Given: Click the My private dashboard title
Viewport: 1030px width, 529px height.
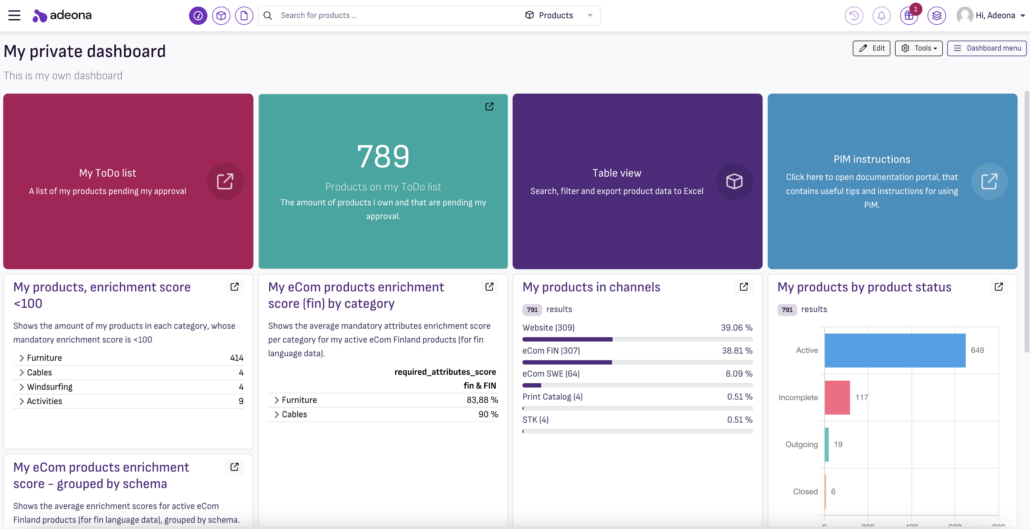Looking at the screenshot, I should (85, 51).
